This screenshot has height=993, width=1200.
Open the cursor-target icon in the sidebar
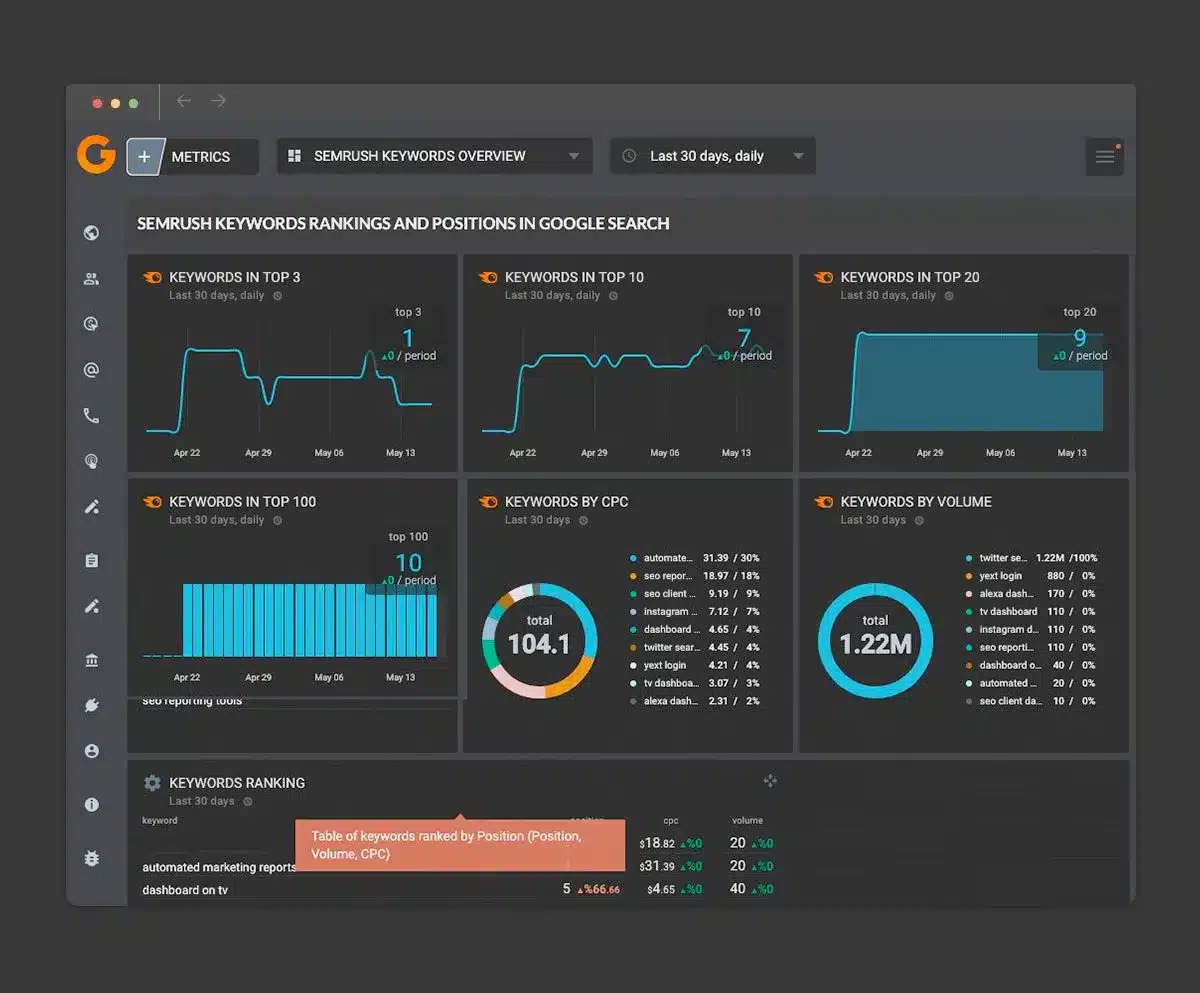coord(92,324)
